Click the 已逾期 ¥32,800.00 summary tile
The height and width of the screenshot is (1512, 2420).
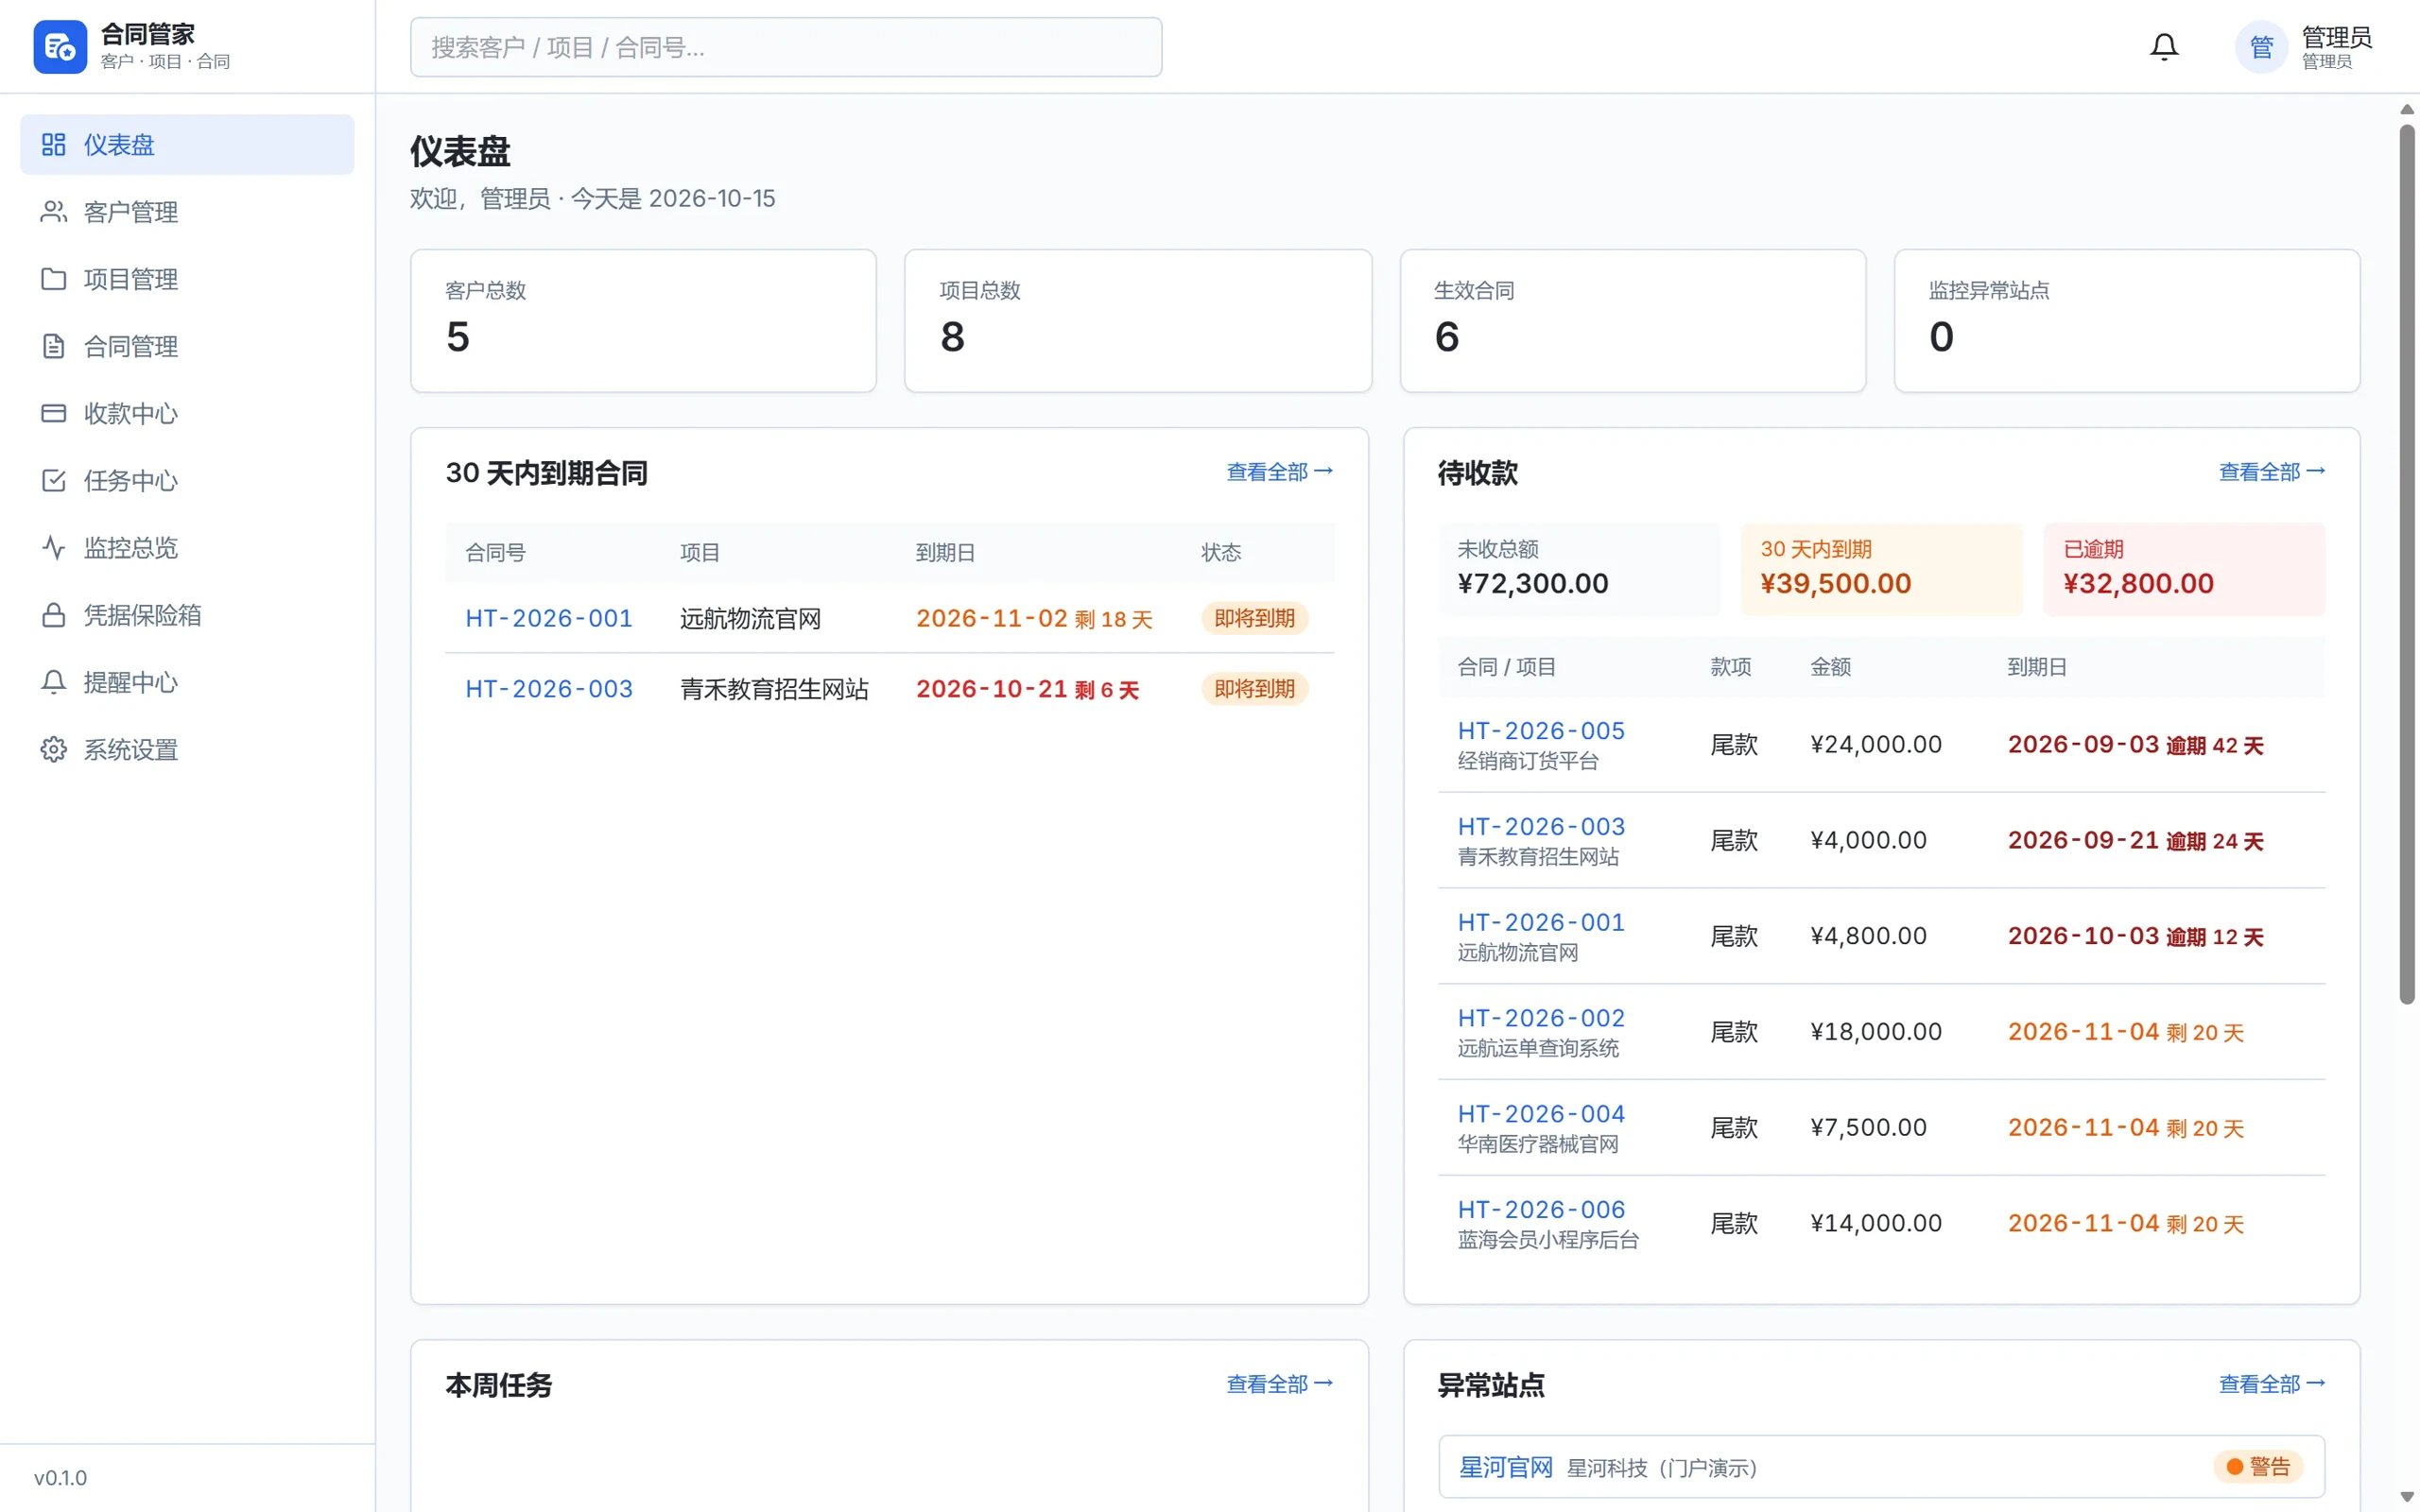pyautogui.click(x=2184, y=569)
